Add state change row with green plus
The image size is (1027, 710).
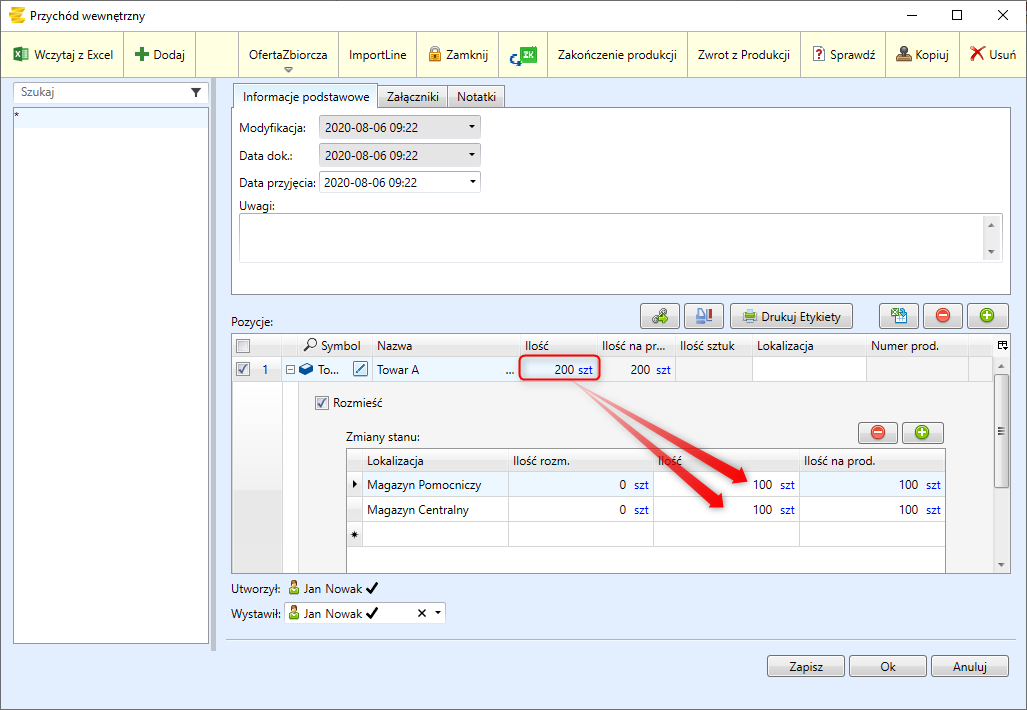pyautogui.click(x=922, y=433)
